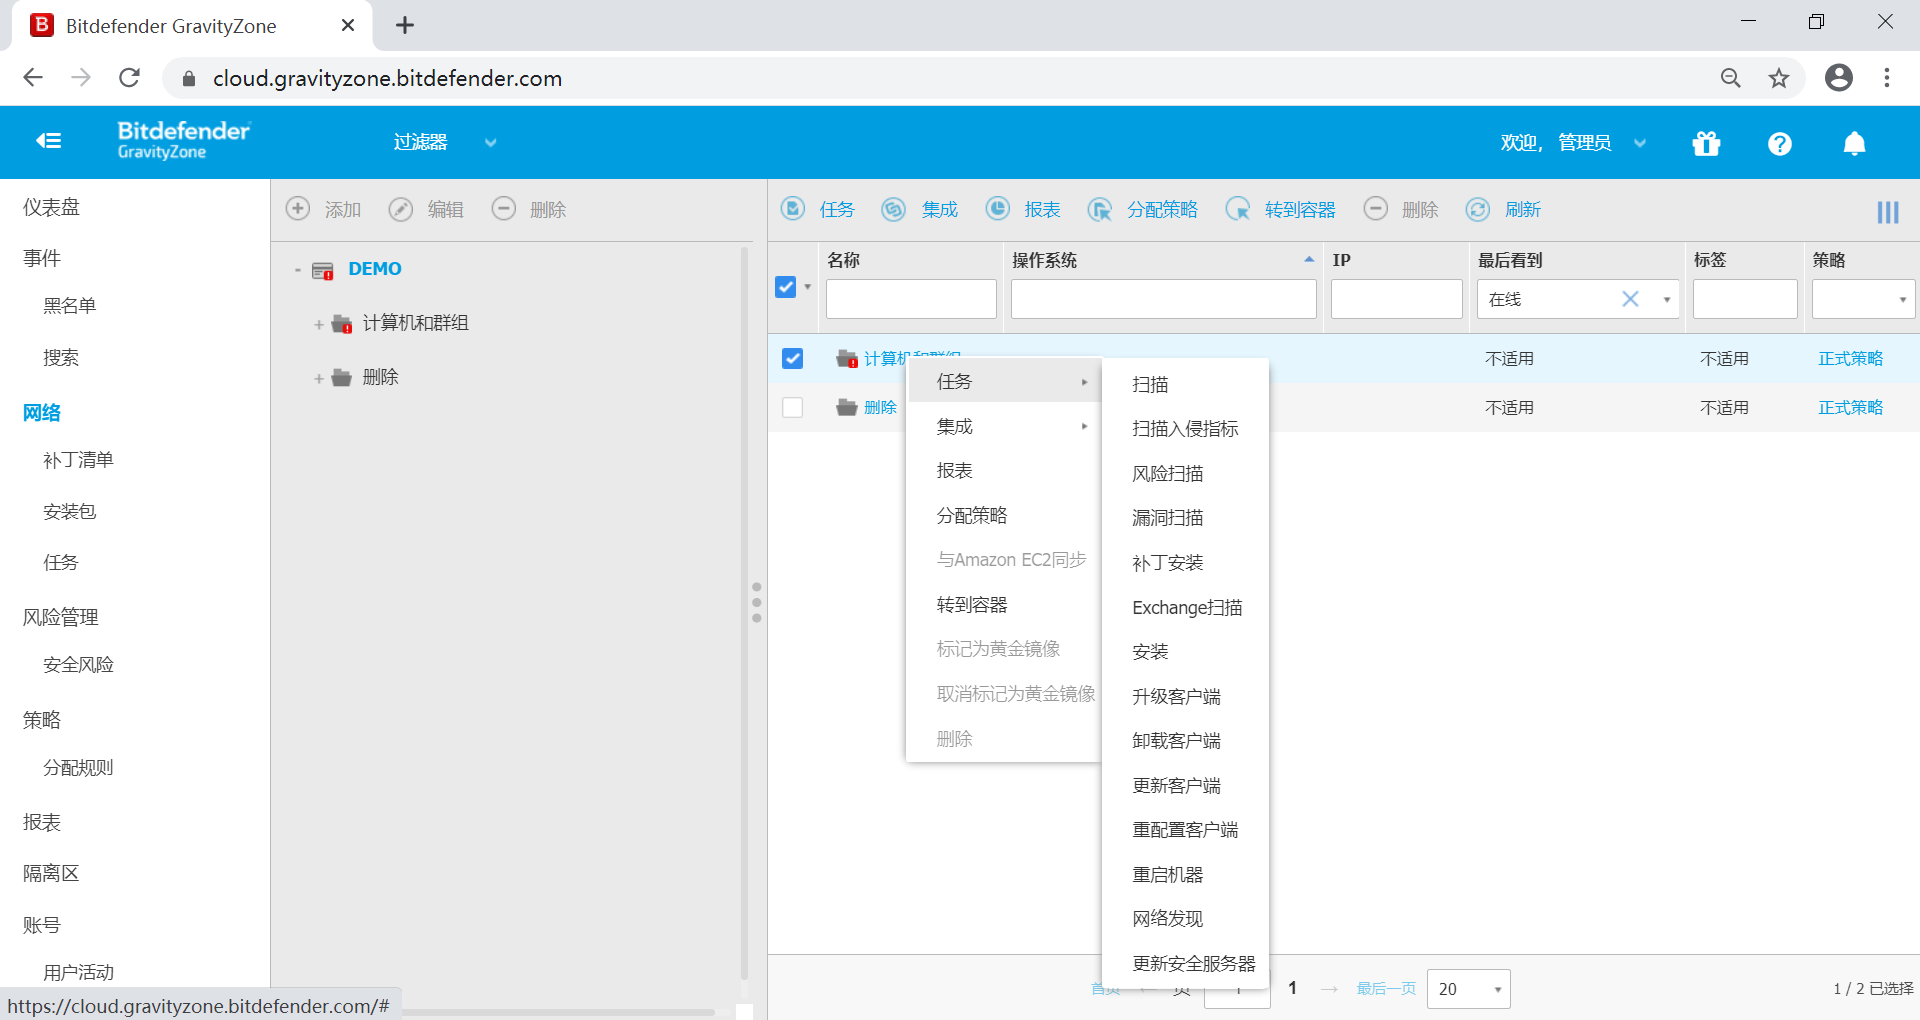The height and width of the screenshot is (1020, 1920).
Task: Click the 报表 toolbar icon
Action: (998, 209)
